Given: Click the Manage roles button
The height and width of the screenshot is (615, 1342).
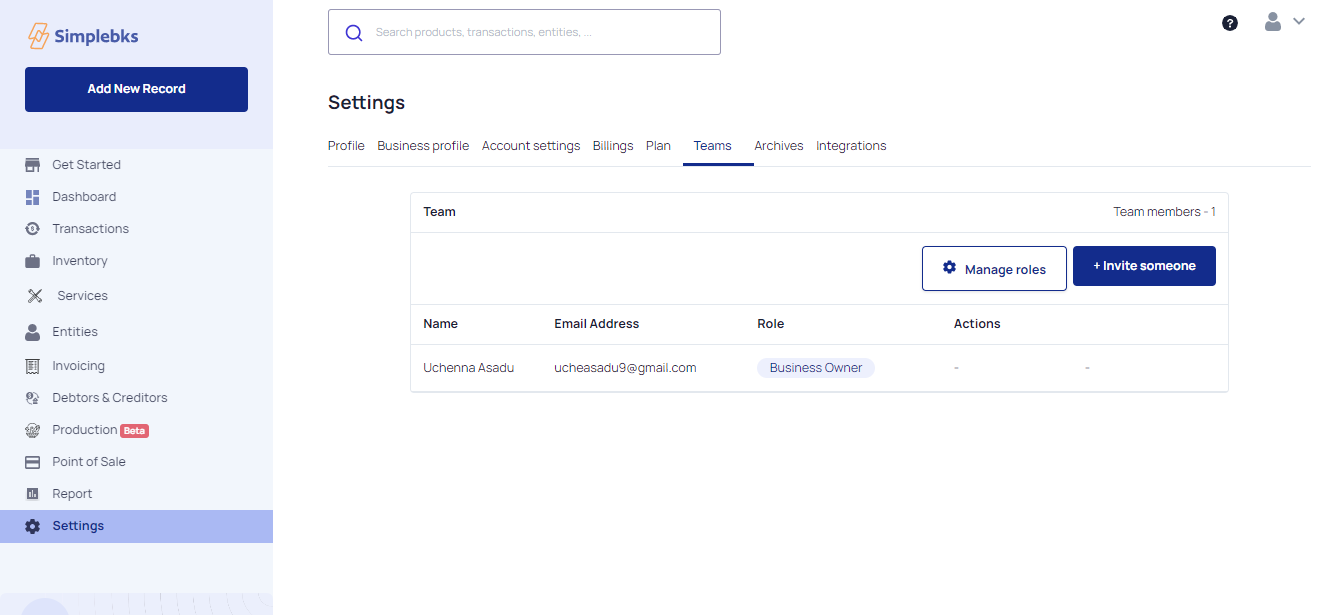Looking at the screenshot, I should tap(994, 269).
